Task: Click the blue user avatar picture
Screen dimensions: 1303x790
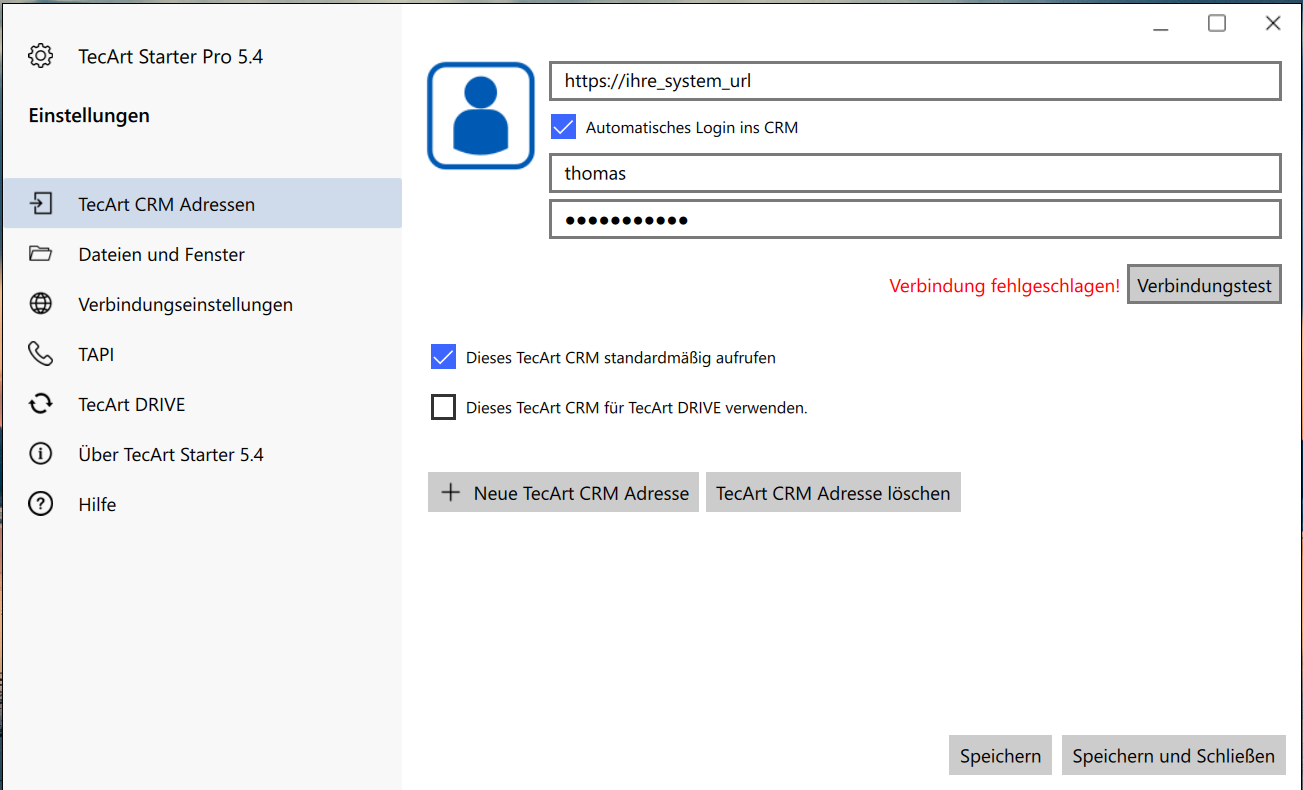Action: click(x=481, y=115)
